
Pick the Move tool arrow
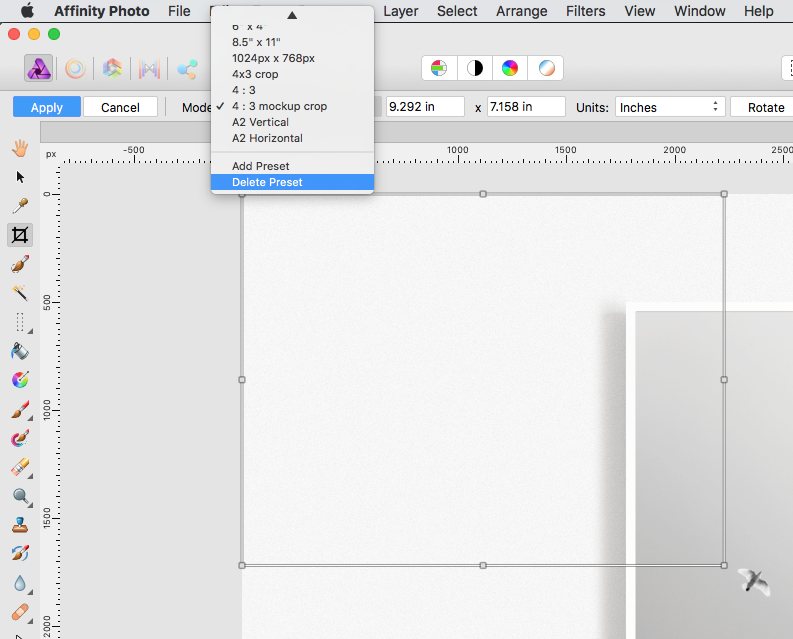[19, 177]
